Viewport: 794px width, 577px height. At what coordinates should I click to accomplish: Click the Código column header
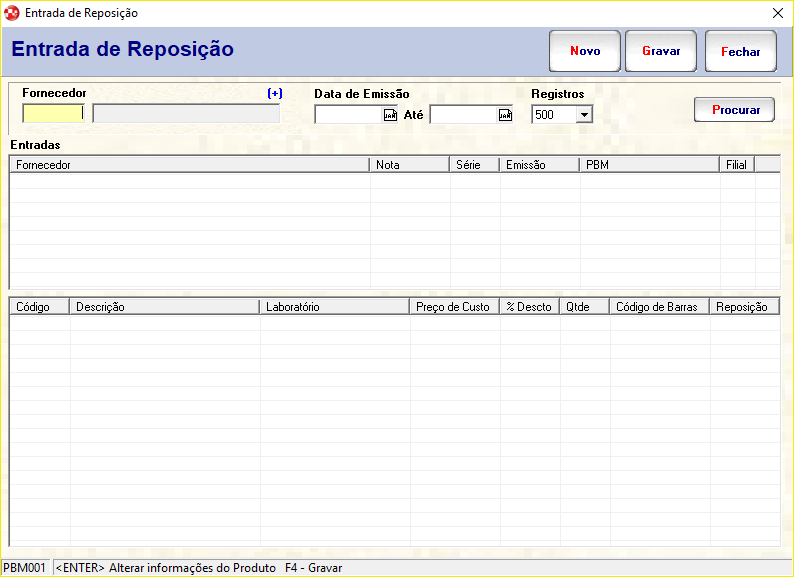pyautogui.click(x=39, y=306)
